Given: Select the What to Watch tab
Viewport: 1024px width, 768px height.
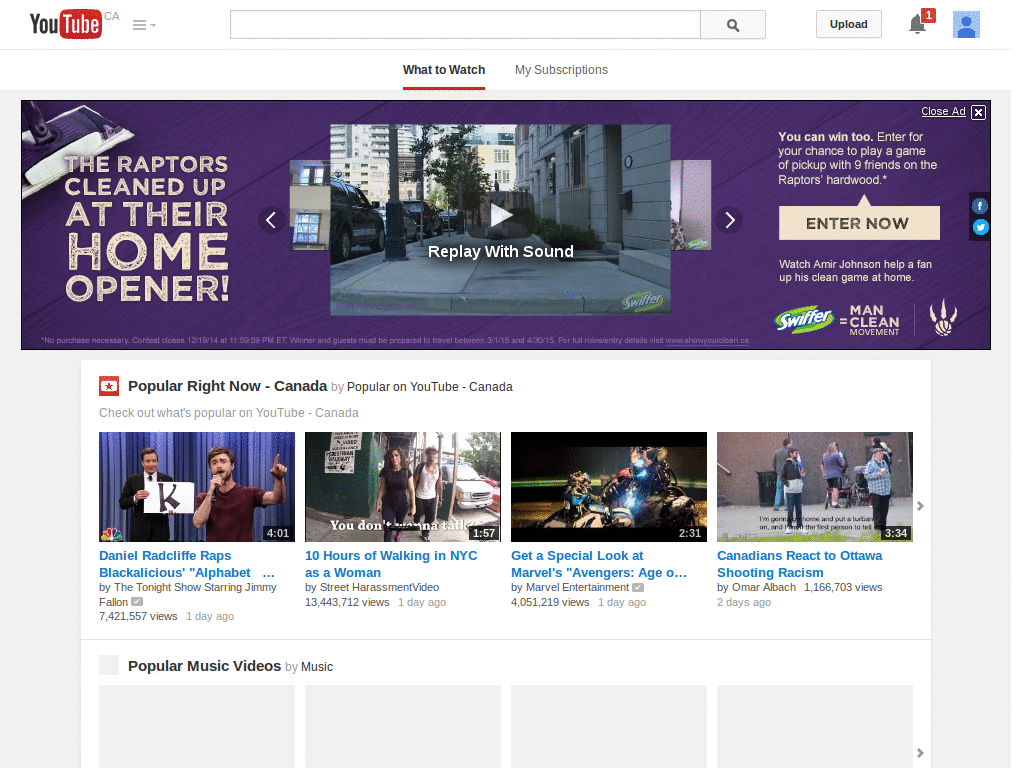Looking at the screenshot, I should click(x=444, y=70).
